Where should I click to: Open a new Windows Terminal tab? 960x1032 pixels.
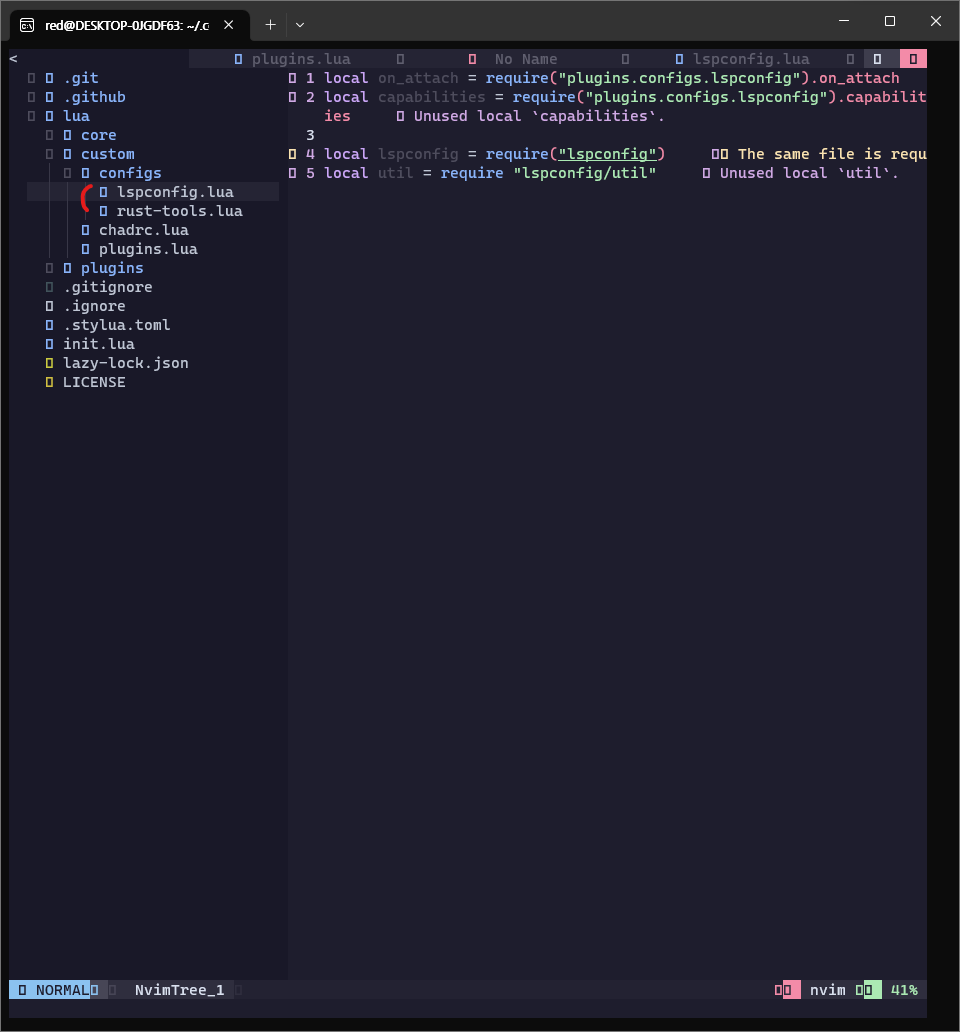click(270, 25)
